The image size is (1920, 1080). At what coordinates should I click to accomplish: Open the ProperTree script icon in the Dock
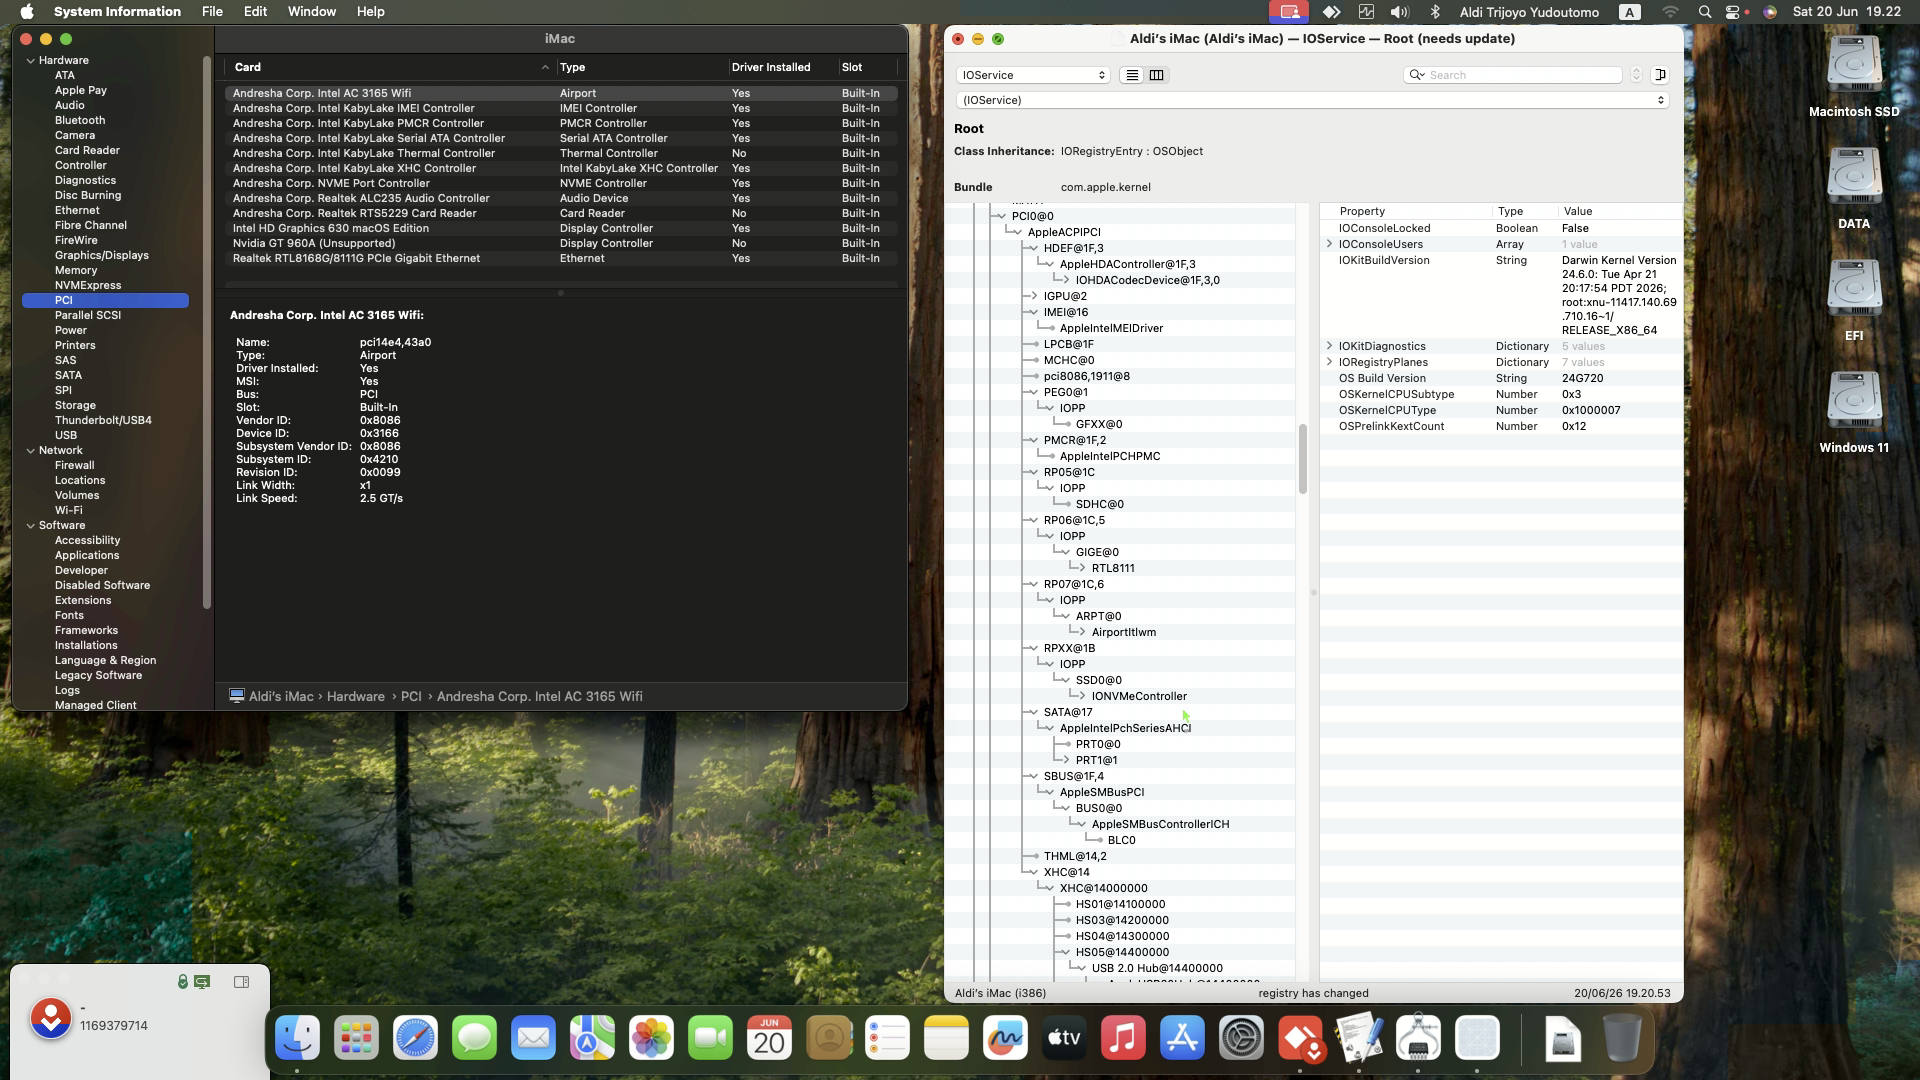(x=1359, y=1039)
